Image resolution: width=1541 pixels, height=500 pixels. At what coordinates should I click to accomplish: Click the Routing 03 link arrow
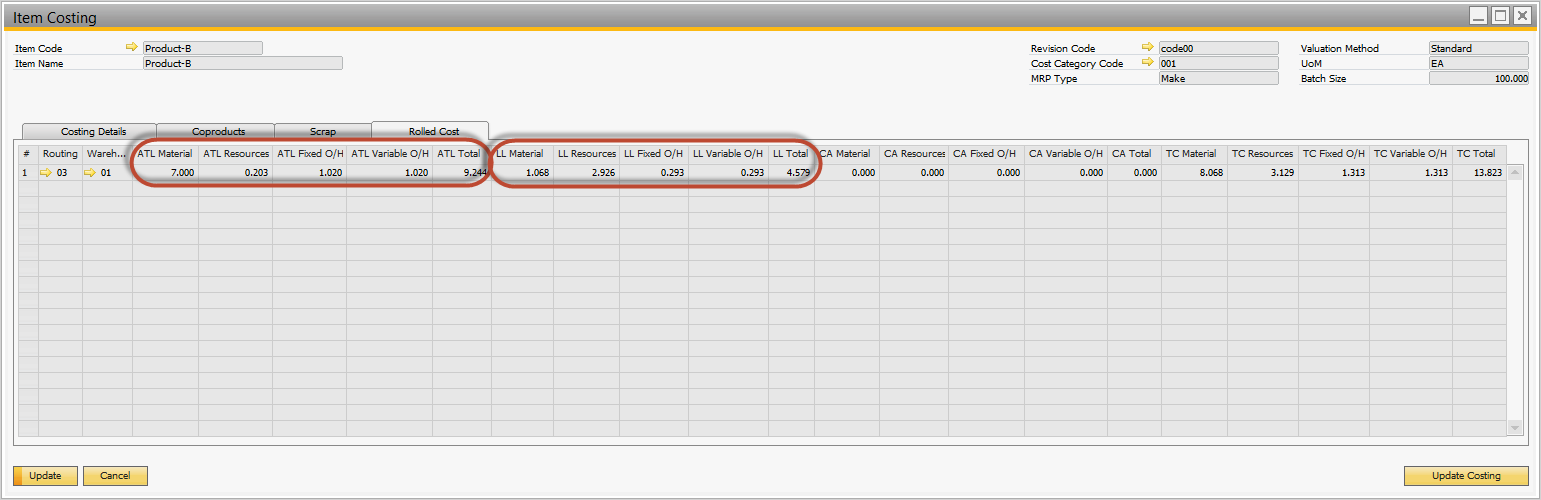(45, 173)
